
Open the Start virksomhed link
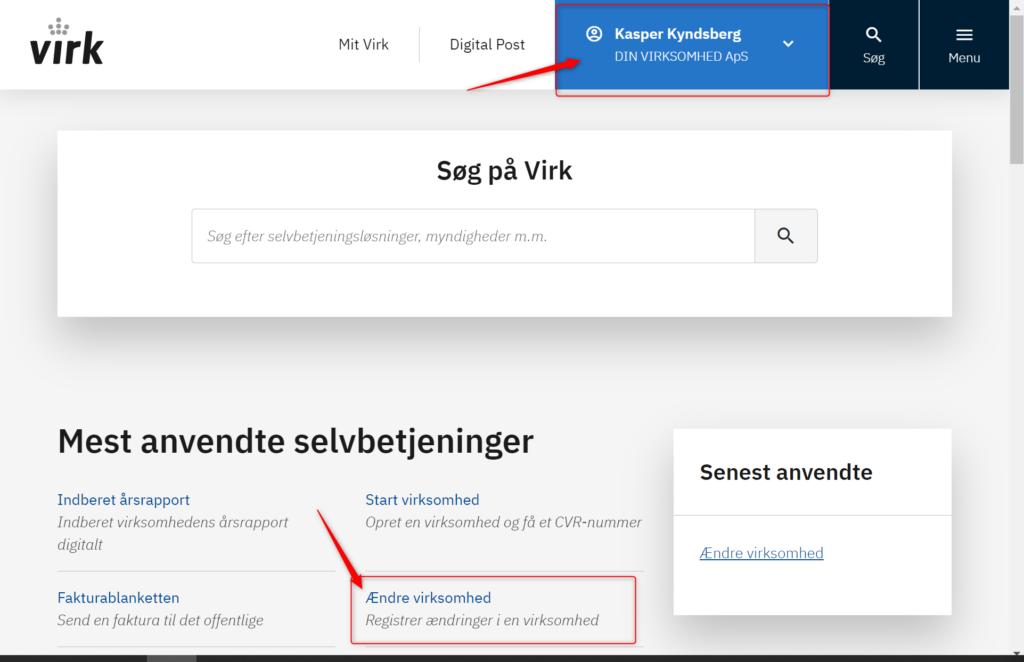[x=422, y=499]
